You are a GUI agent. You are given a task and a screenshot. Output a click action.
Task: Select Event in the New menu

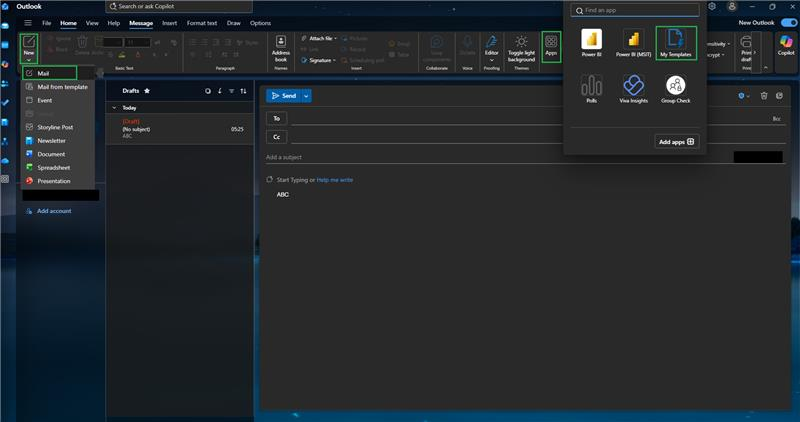click(x=58, y=101)
